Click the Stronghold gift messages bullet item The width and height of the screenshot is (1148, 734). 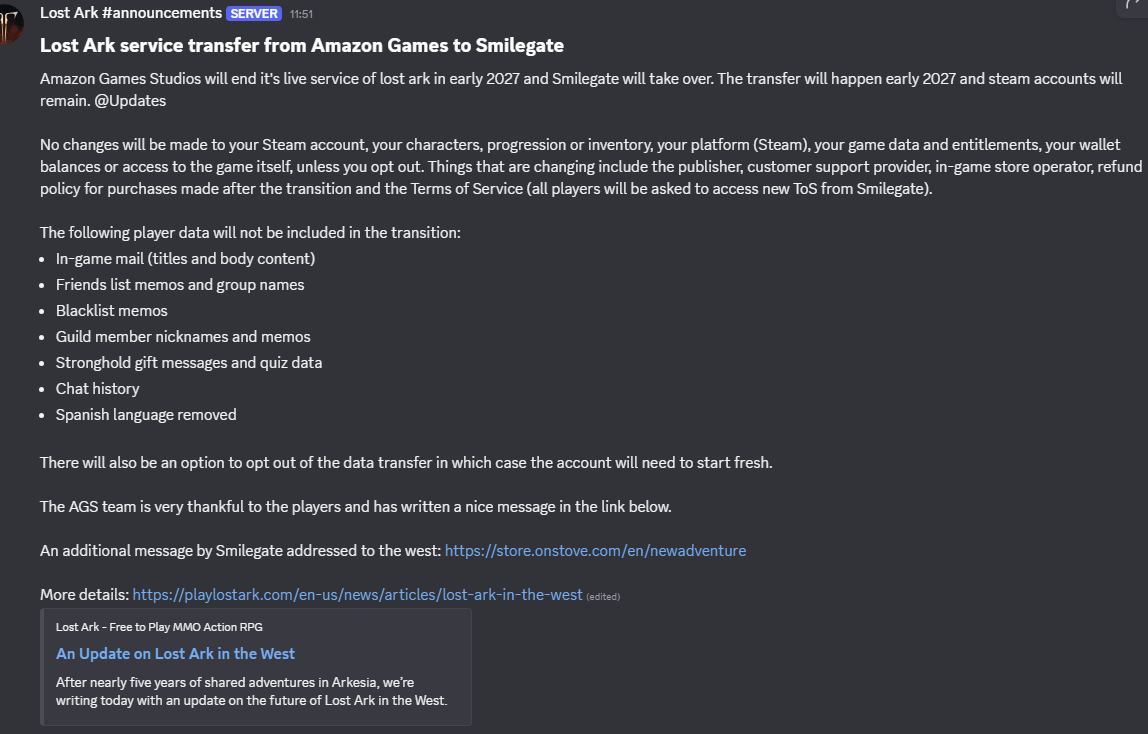[189, 363]
